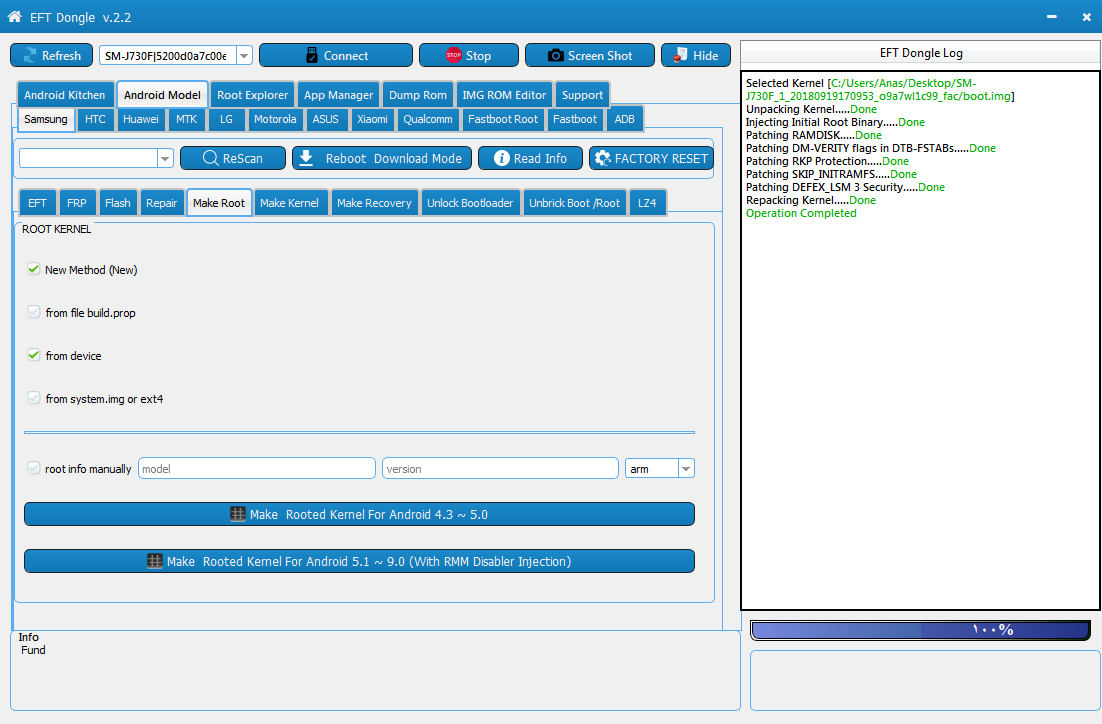The height and width of the screenshot is (724, 1102).
Task: Click the 100% progress bar
Action: coord(921,630)
